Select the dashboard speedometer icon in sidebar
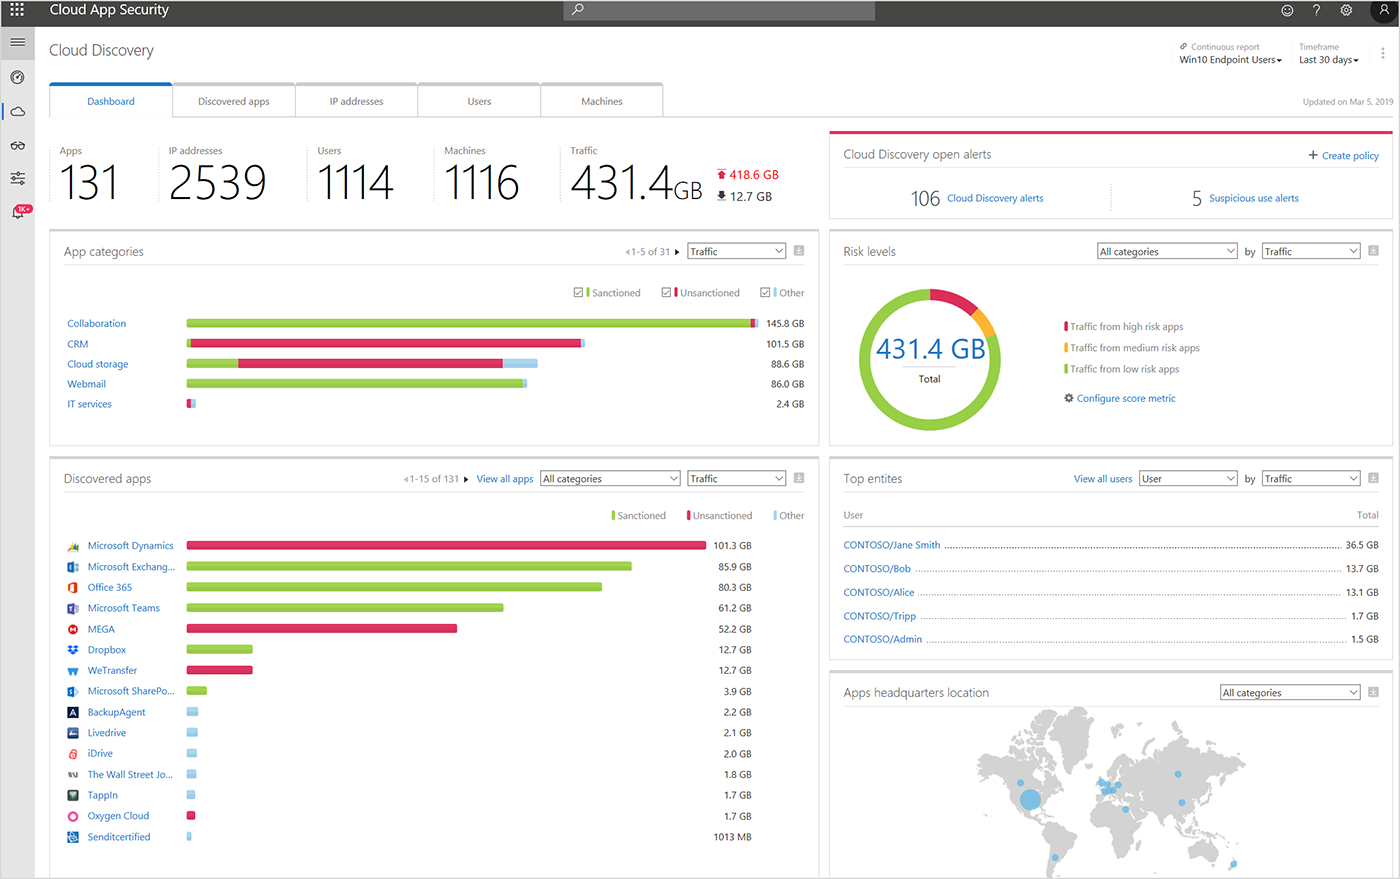Image resolution: width=1400 pixels, height=879 pixels. point(17,77)
